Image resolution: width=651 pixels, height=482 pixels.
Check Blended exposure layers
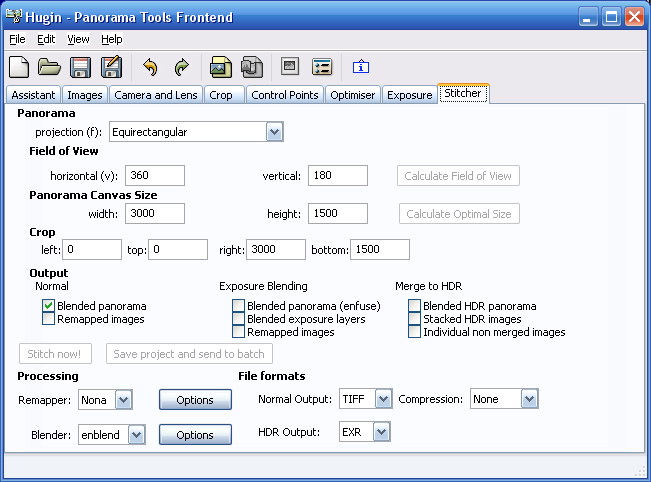(x=238, y=319)
